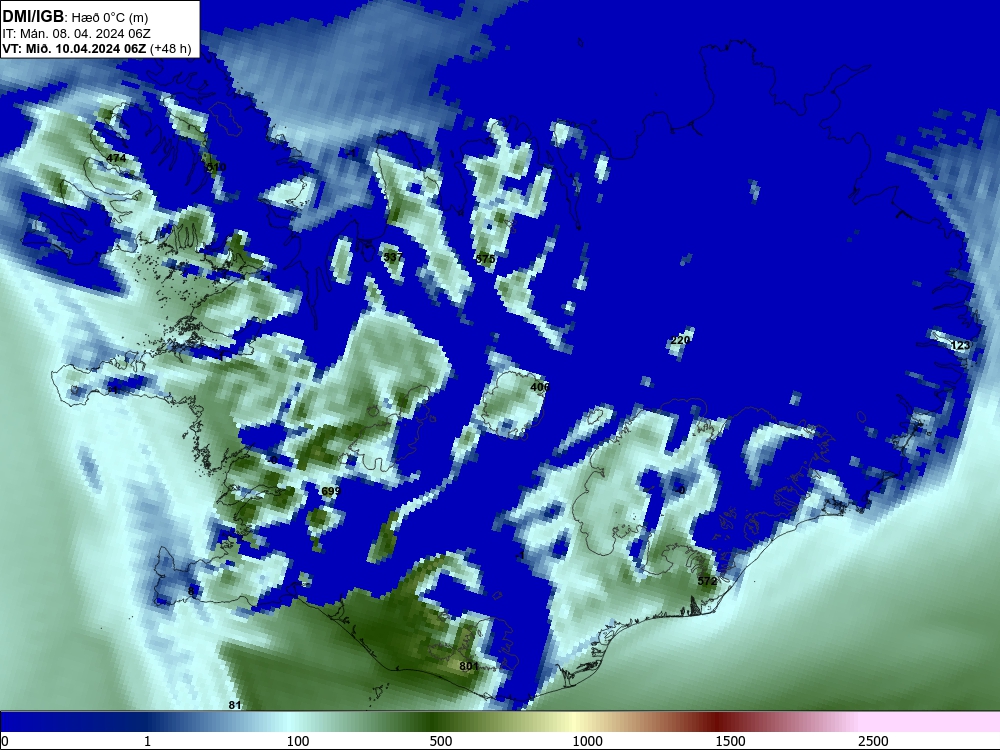
Task: Click the legend tick label 500
Action: point(441,741)
